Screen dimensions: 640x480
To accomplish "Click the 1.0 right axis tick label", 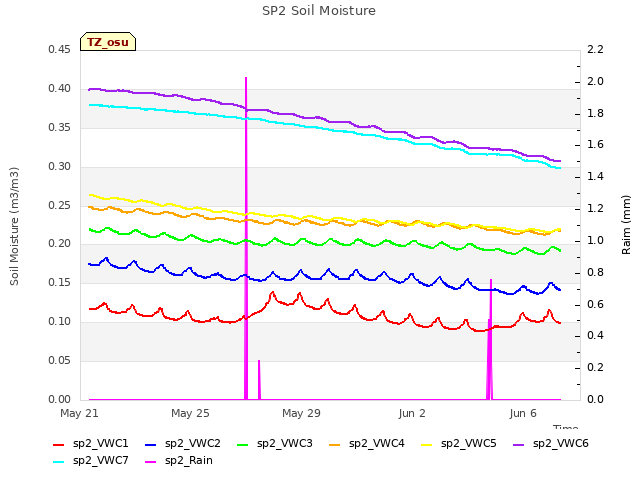I will pyautogui.click(x=596, y=240).
